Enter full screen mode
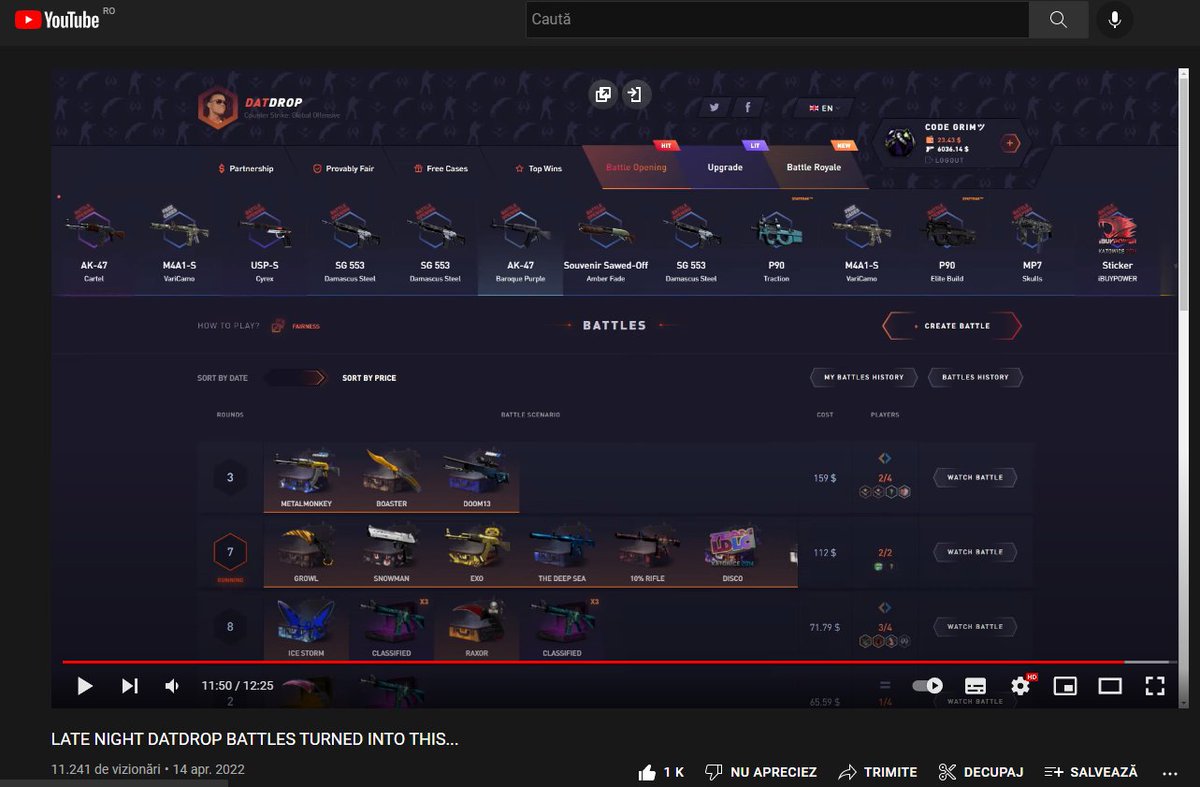 [1155, 686]
